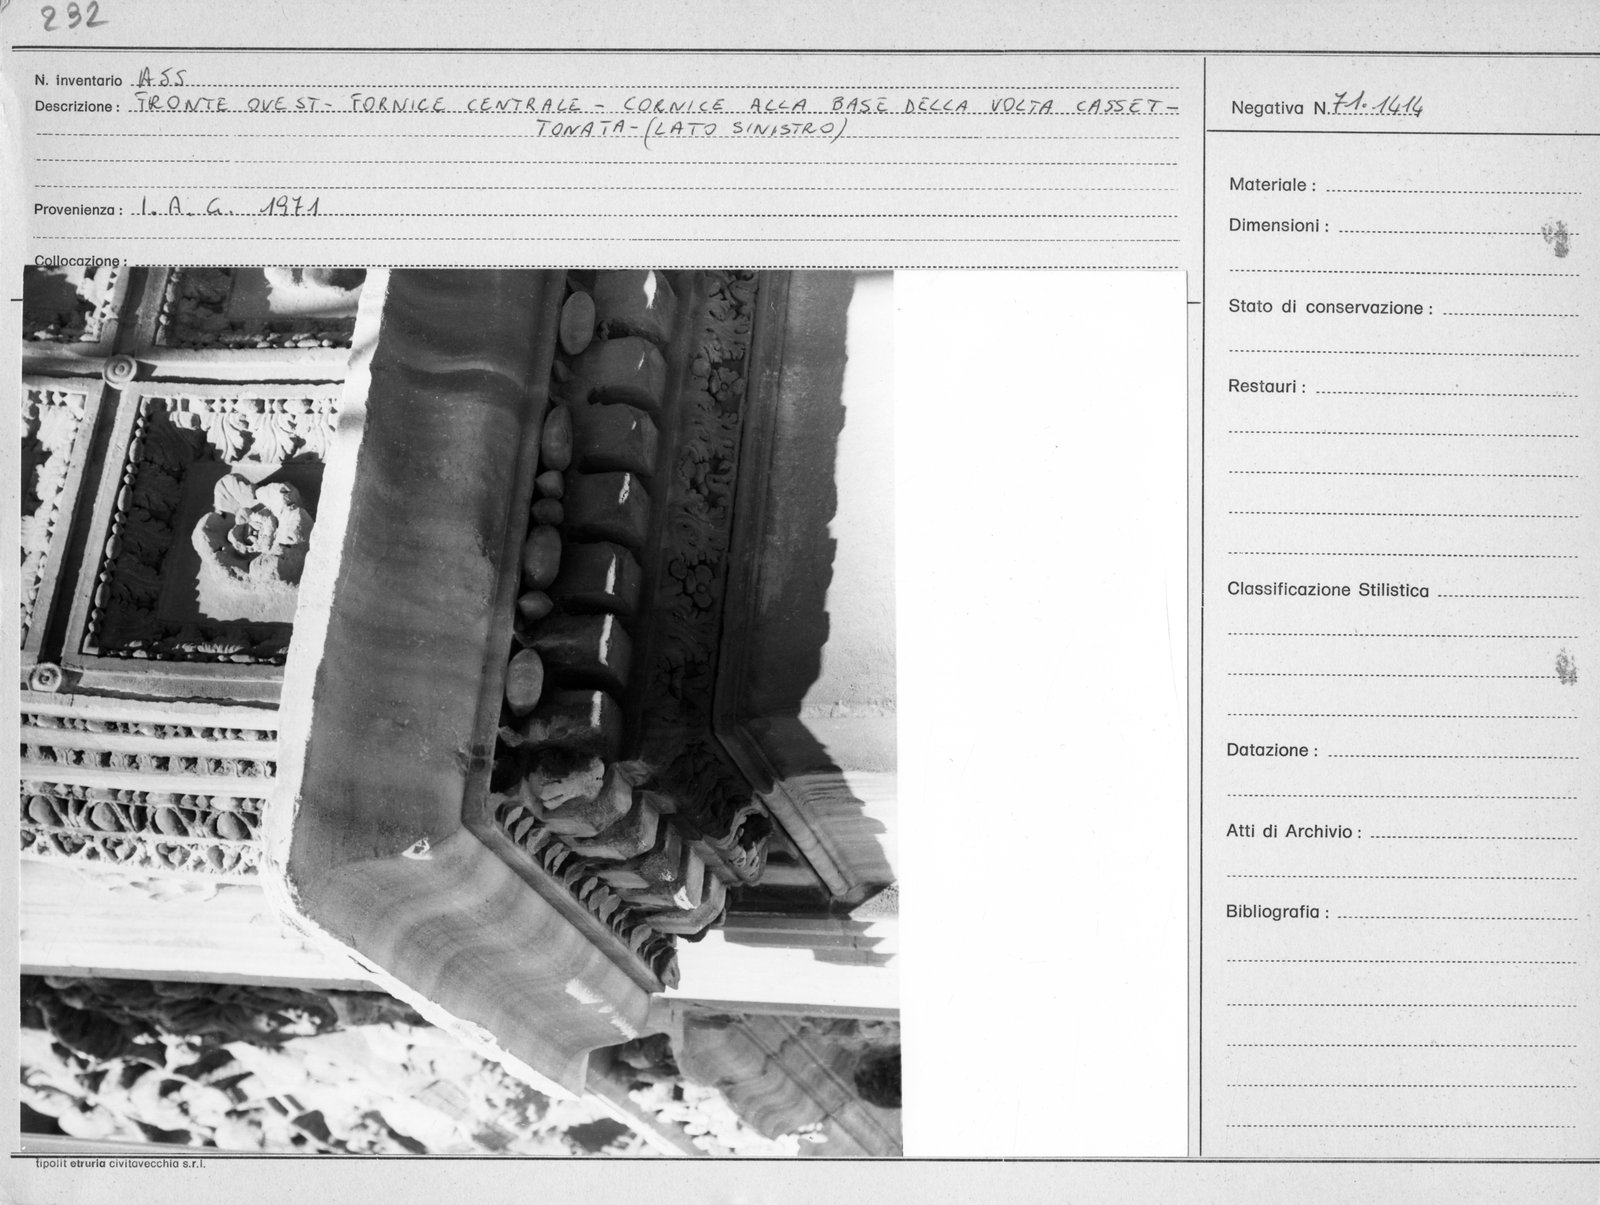Click the 'Materiale' field label
Image resolution: width=1600 pixels, height=1205 pixels.
click(1272, 185)
